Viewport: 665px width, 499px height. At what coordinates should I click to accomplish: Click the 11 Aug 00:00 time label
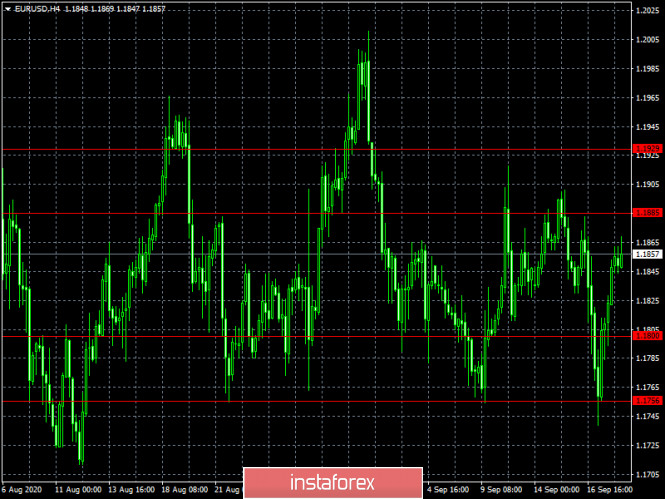78,490
